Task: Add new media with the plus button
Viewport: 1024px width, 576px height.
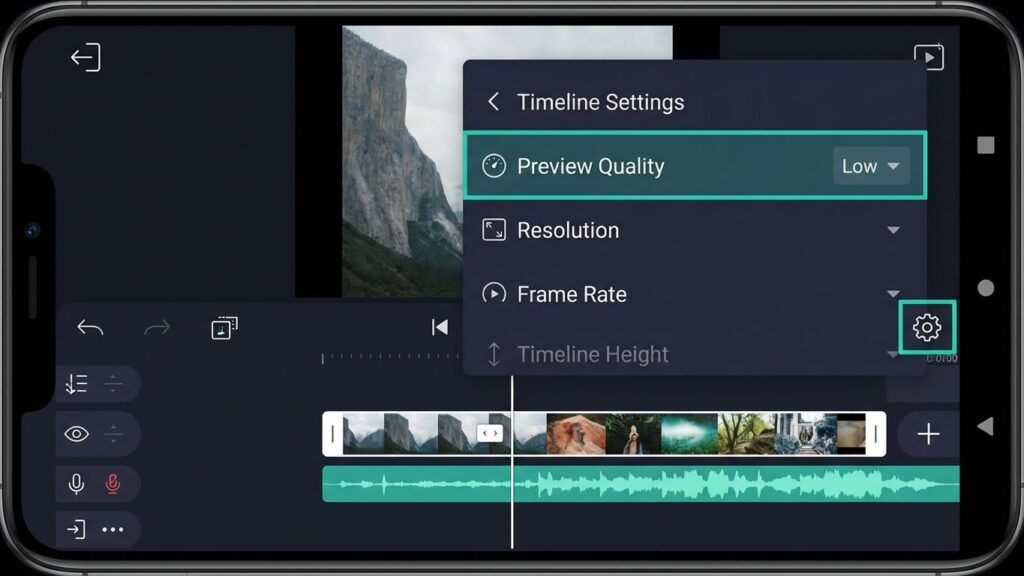Action: (928, 434)
